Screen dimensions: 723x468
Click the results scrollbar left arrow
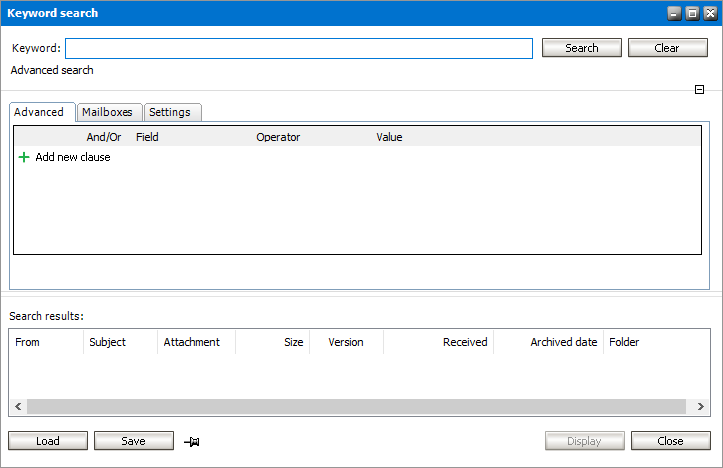18,406
